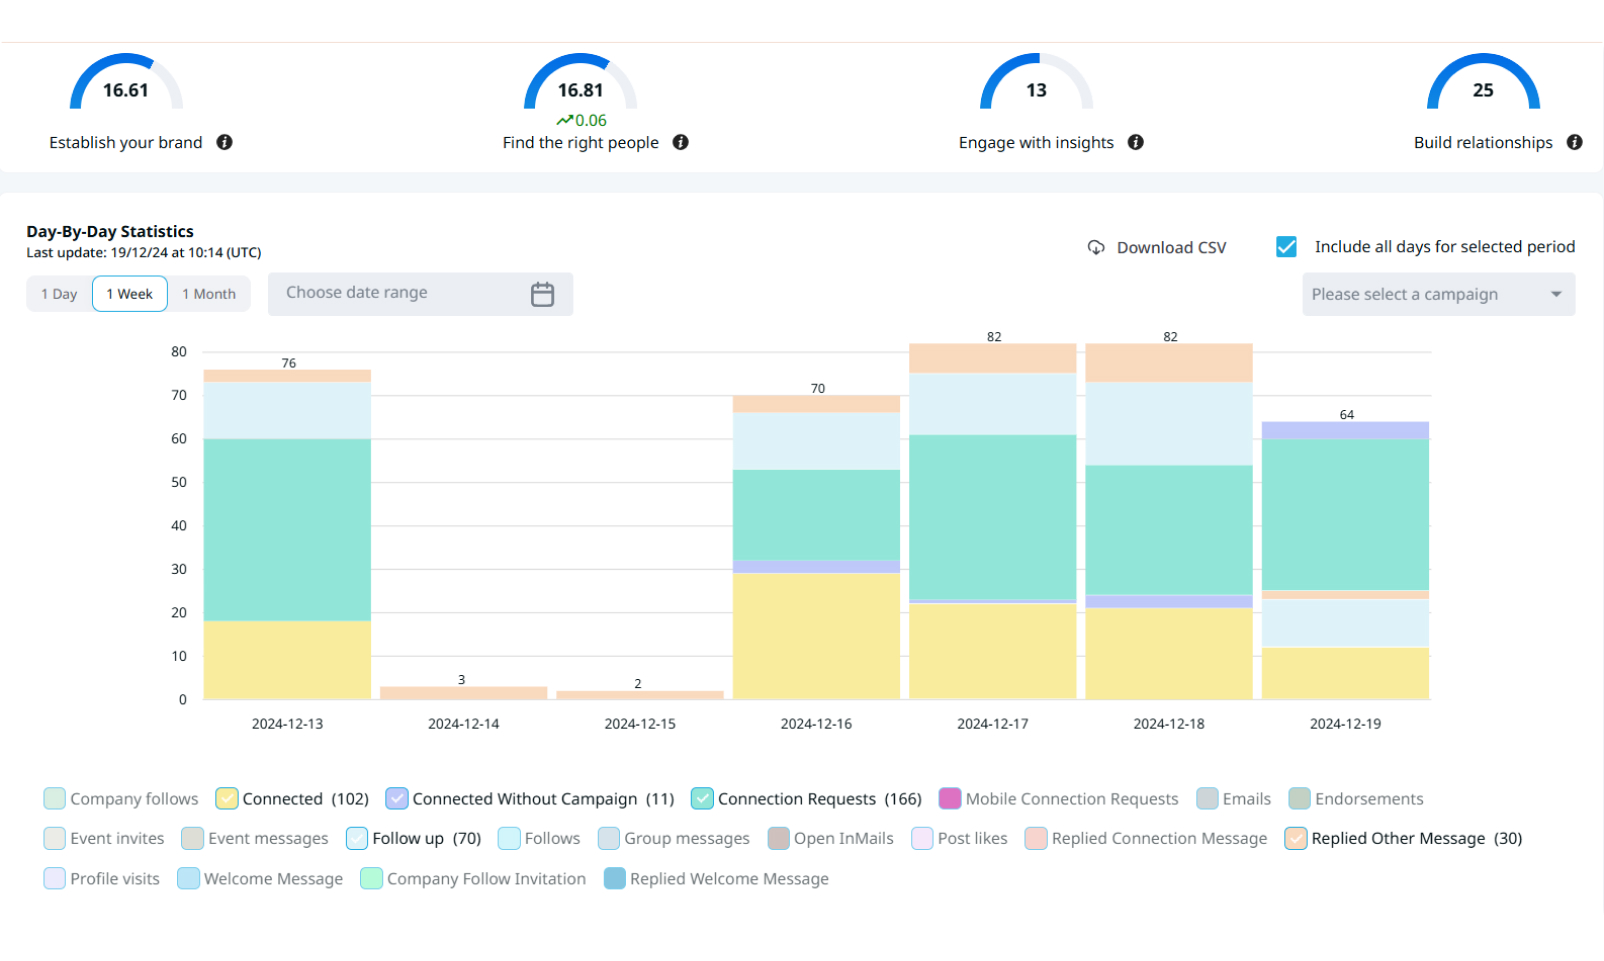1604x961 pixels.
Task: Click the campaign dropdown arrow
Action: [1556, 294]
